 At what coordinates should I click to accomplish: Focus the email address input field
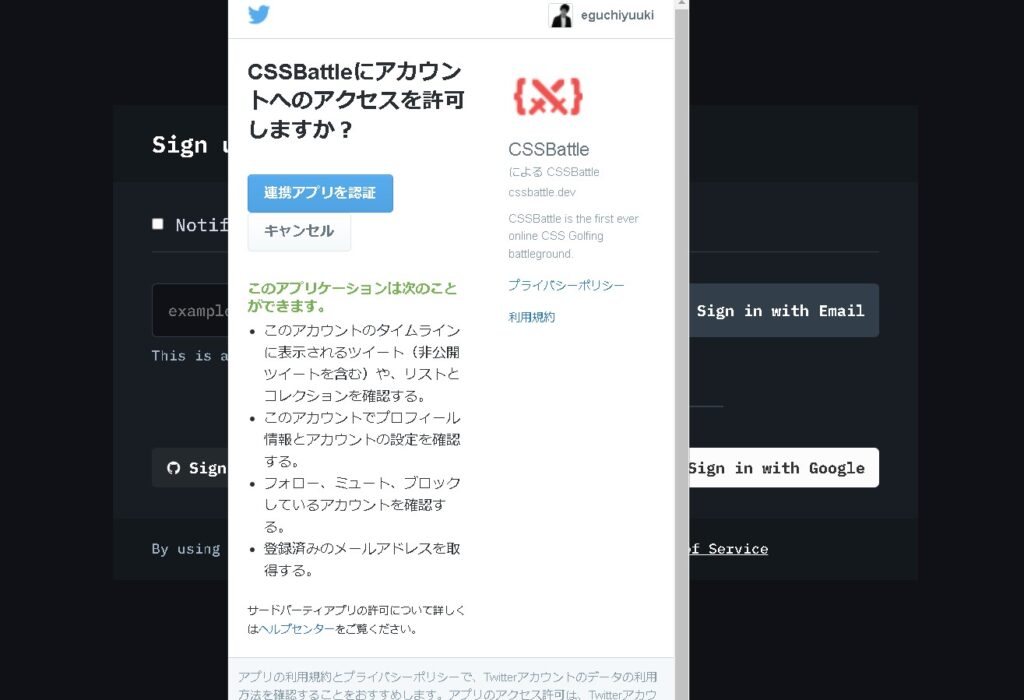(x=190, y=311)
